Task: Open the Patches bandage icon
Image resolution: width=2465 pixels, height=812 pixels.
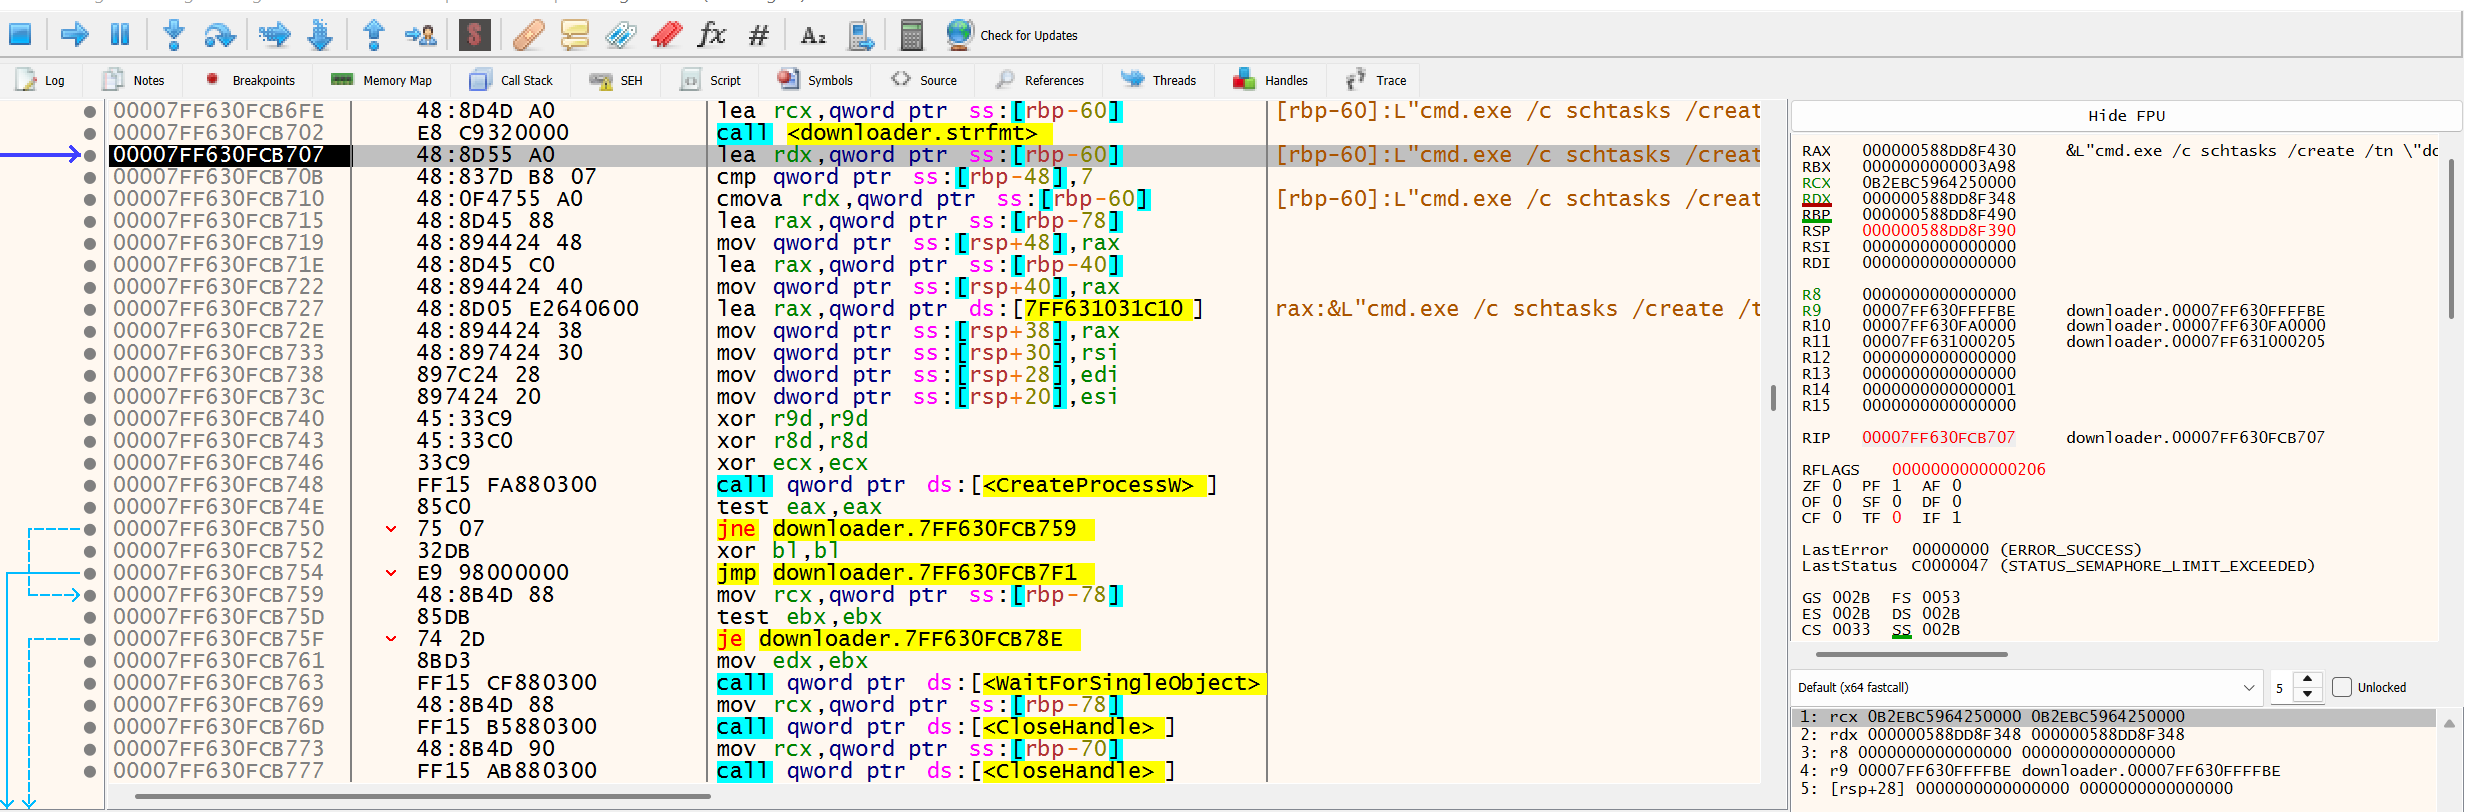Action: point(529,36)
